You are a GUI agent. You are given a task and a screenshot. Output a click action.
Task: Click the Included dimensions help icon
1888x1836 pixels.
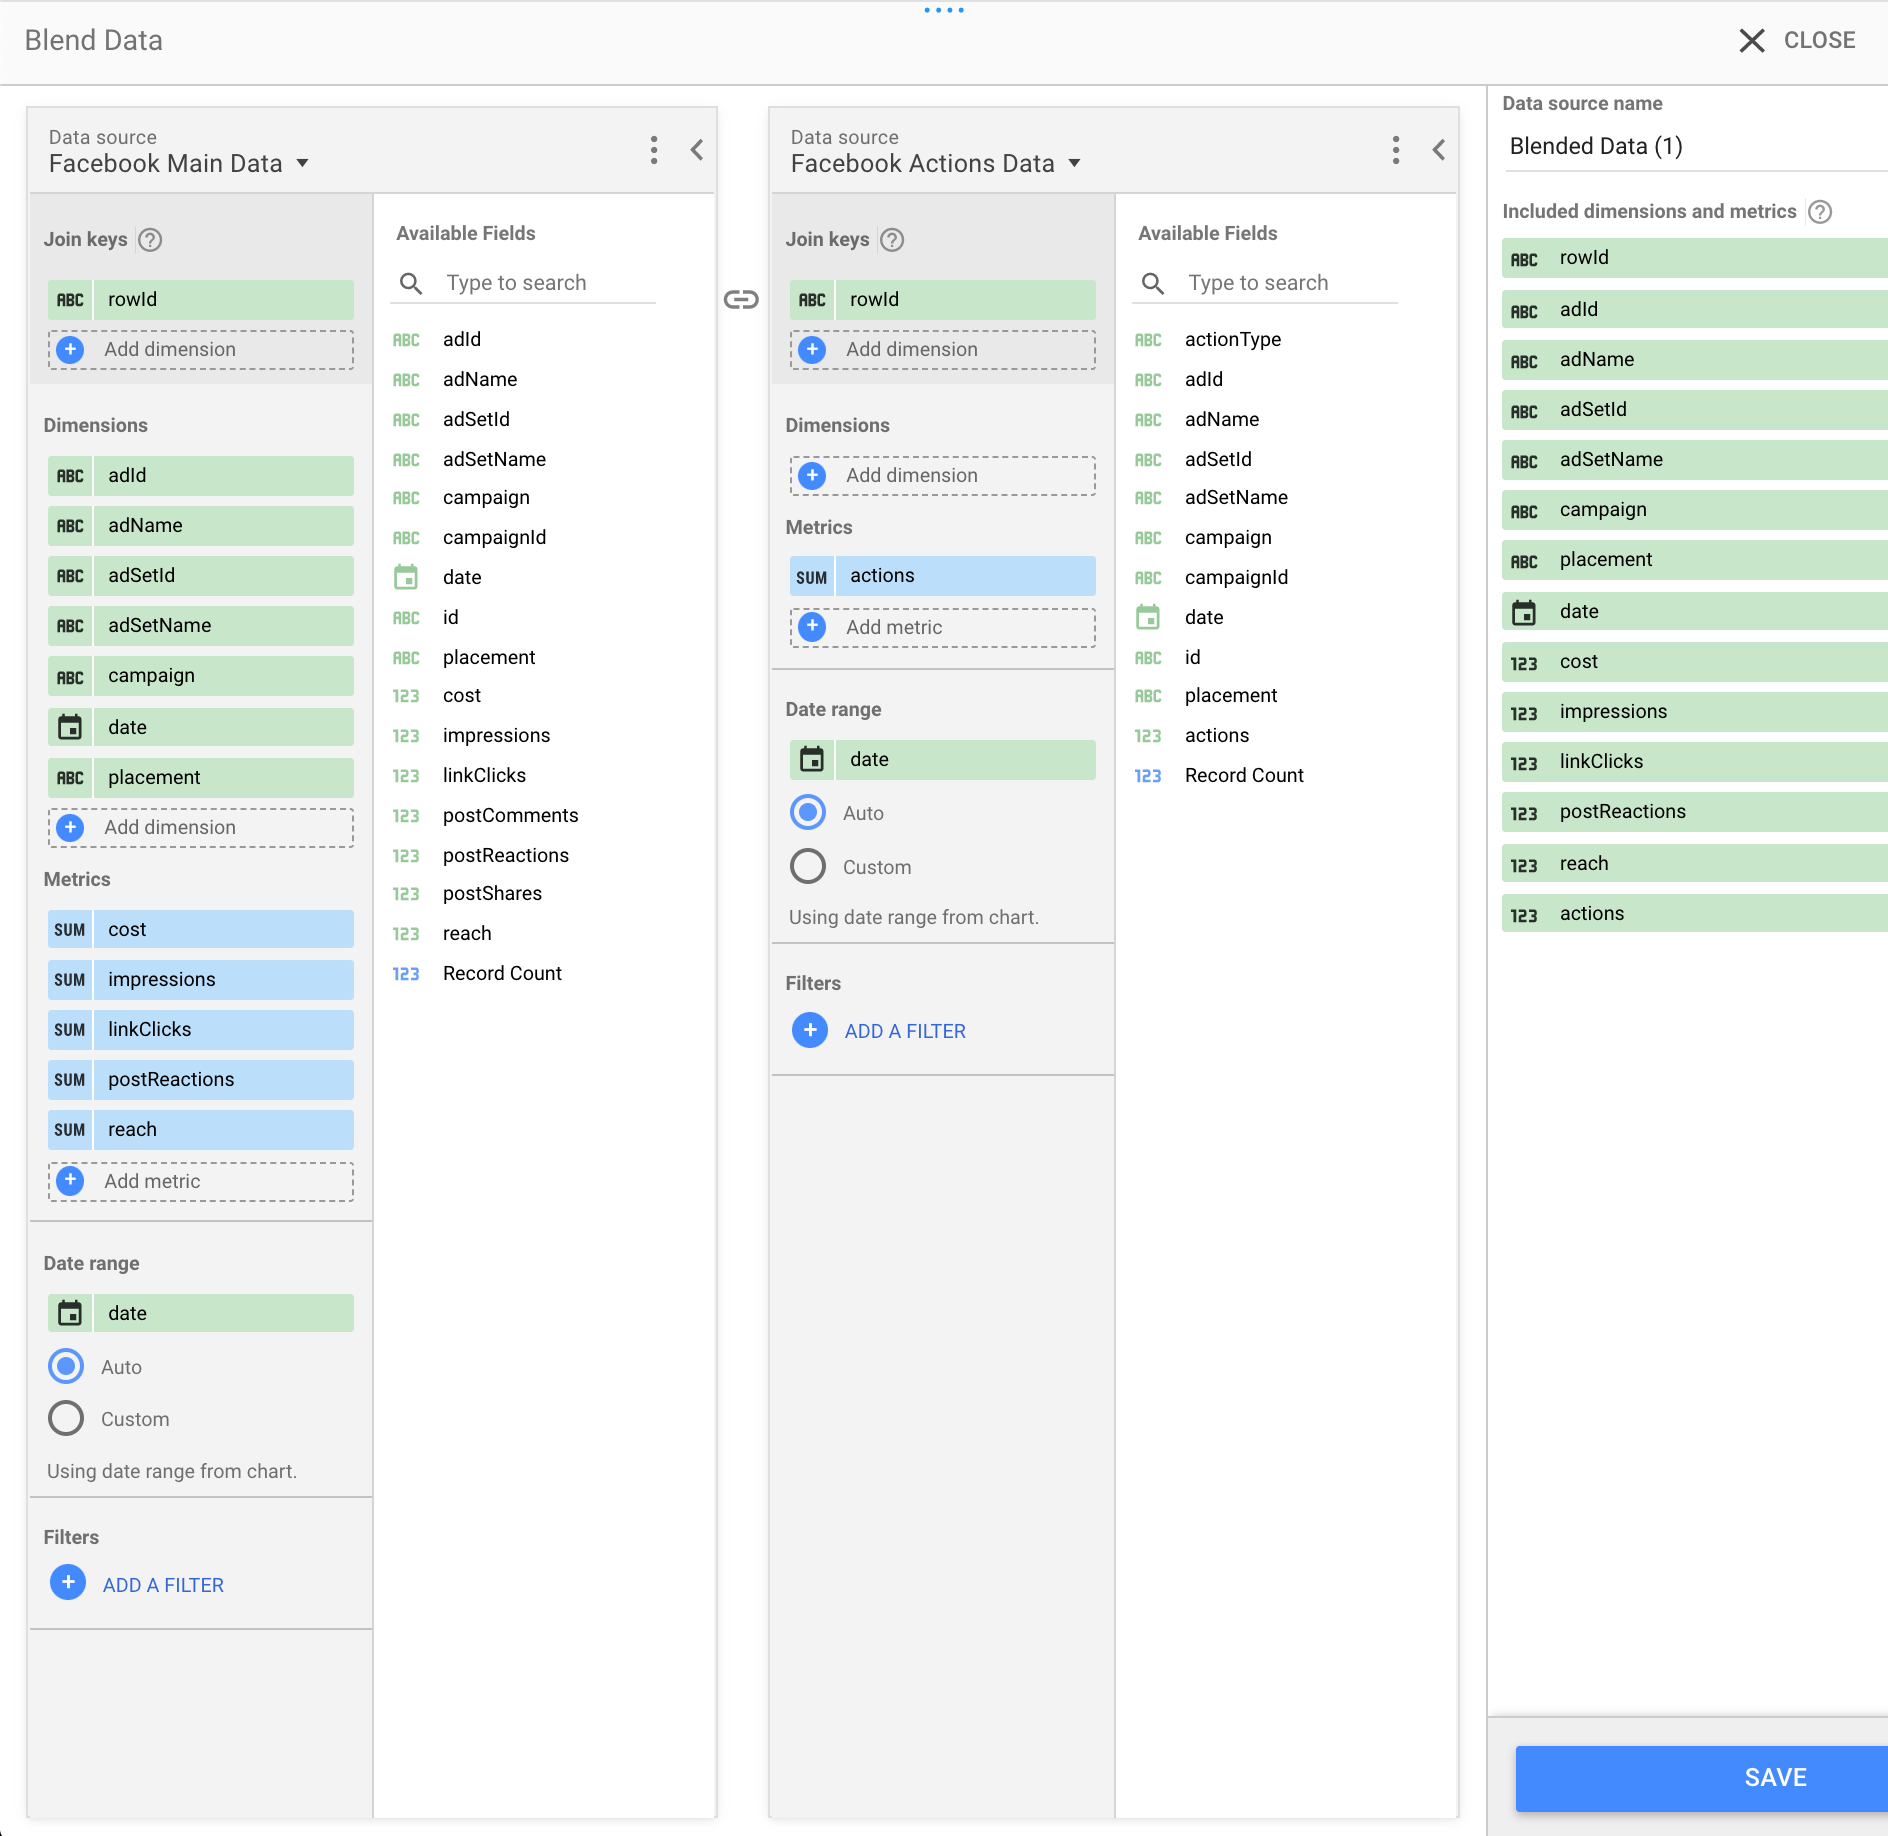(x=1819, y=211)
